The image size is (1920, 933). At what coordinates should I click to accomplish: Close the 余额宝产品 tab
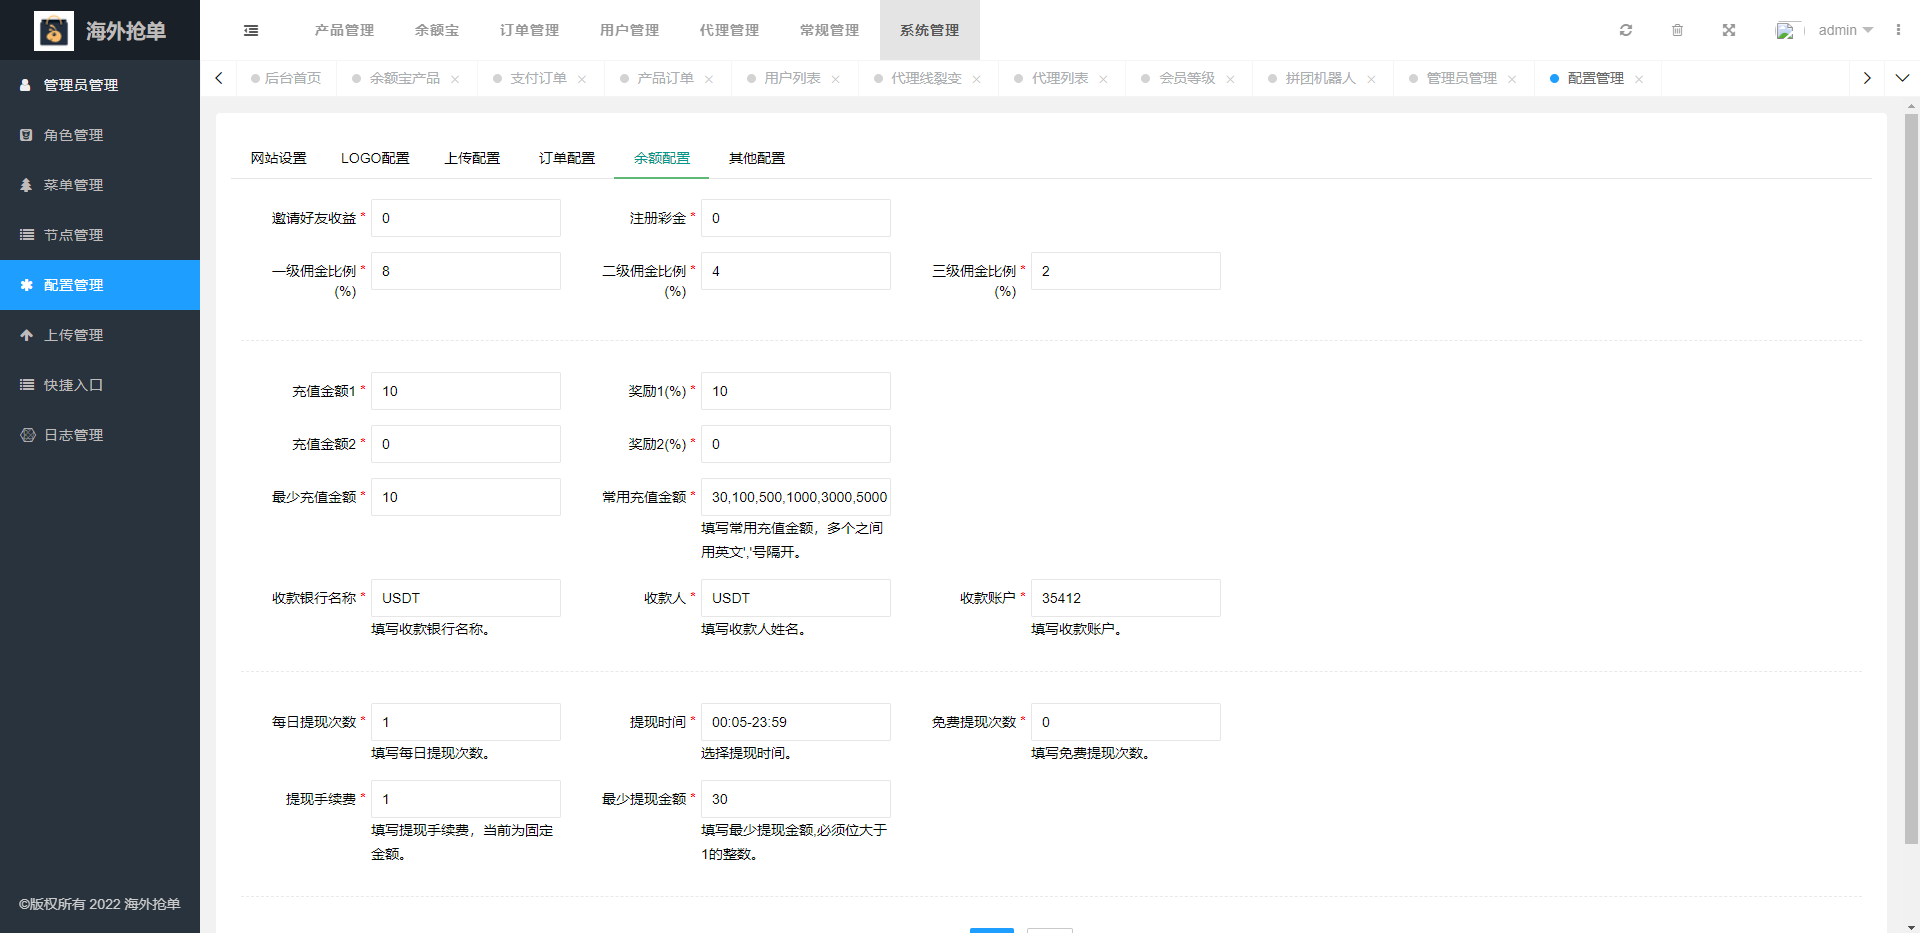pos(455,79)
